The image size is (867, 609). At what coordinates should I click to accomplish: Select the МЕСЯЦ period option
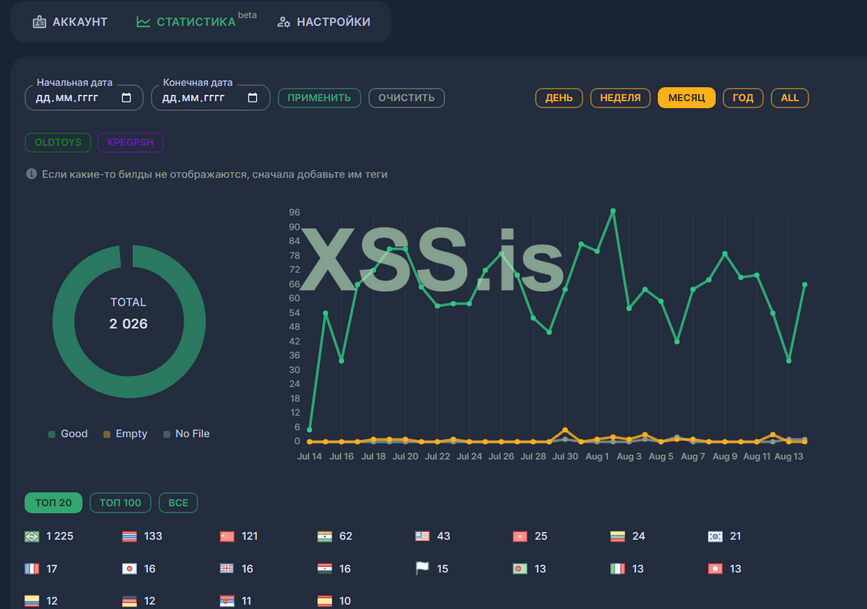click(x=687, y=98)
